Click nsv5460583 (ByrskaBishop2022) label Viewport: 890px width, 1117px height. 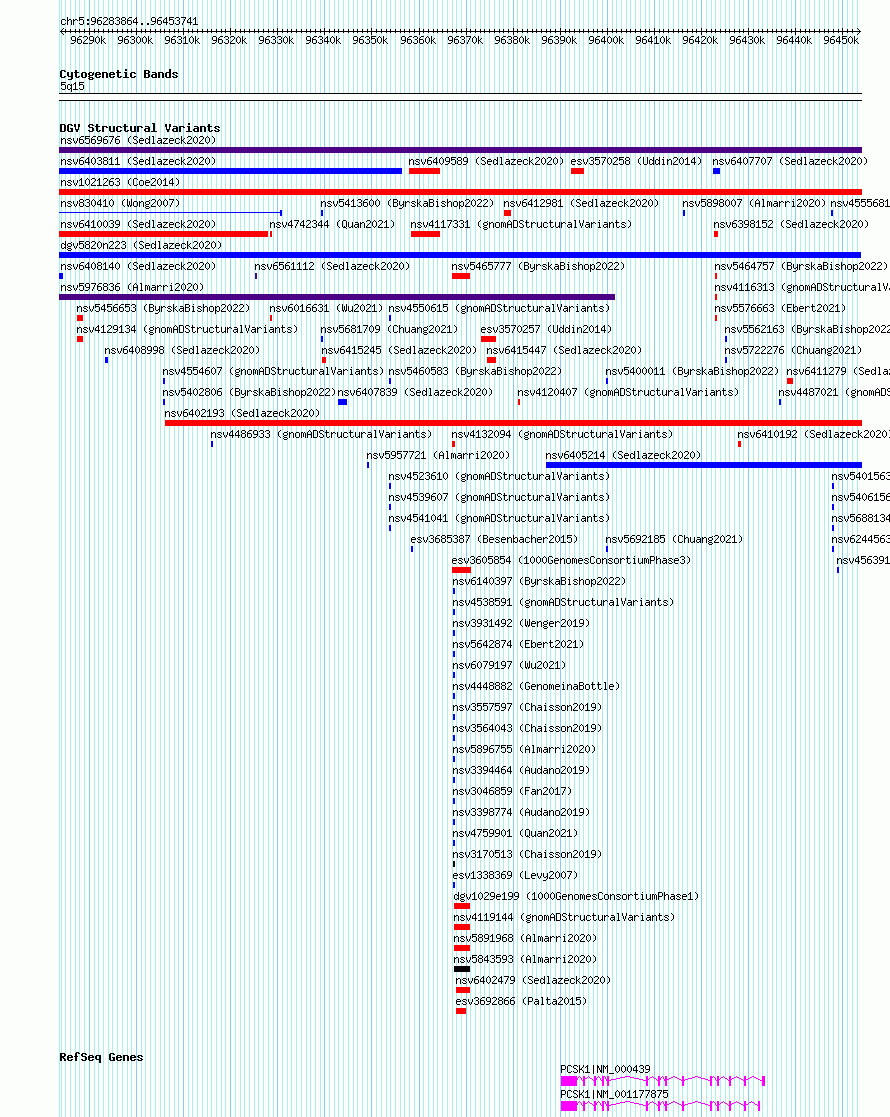(x=475, y=371)
